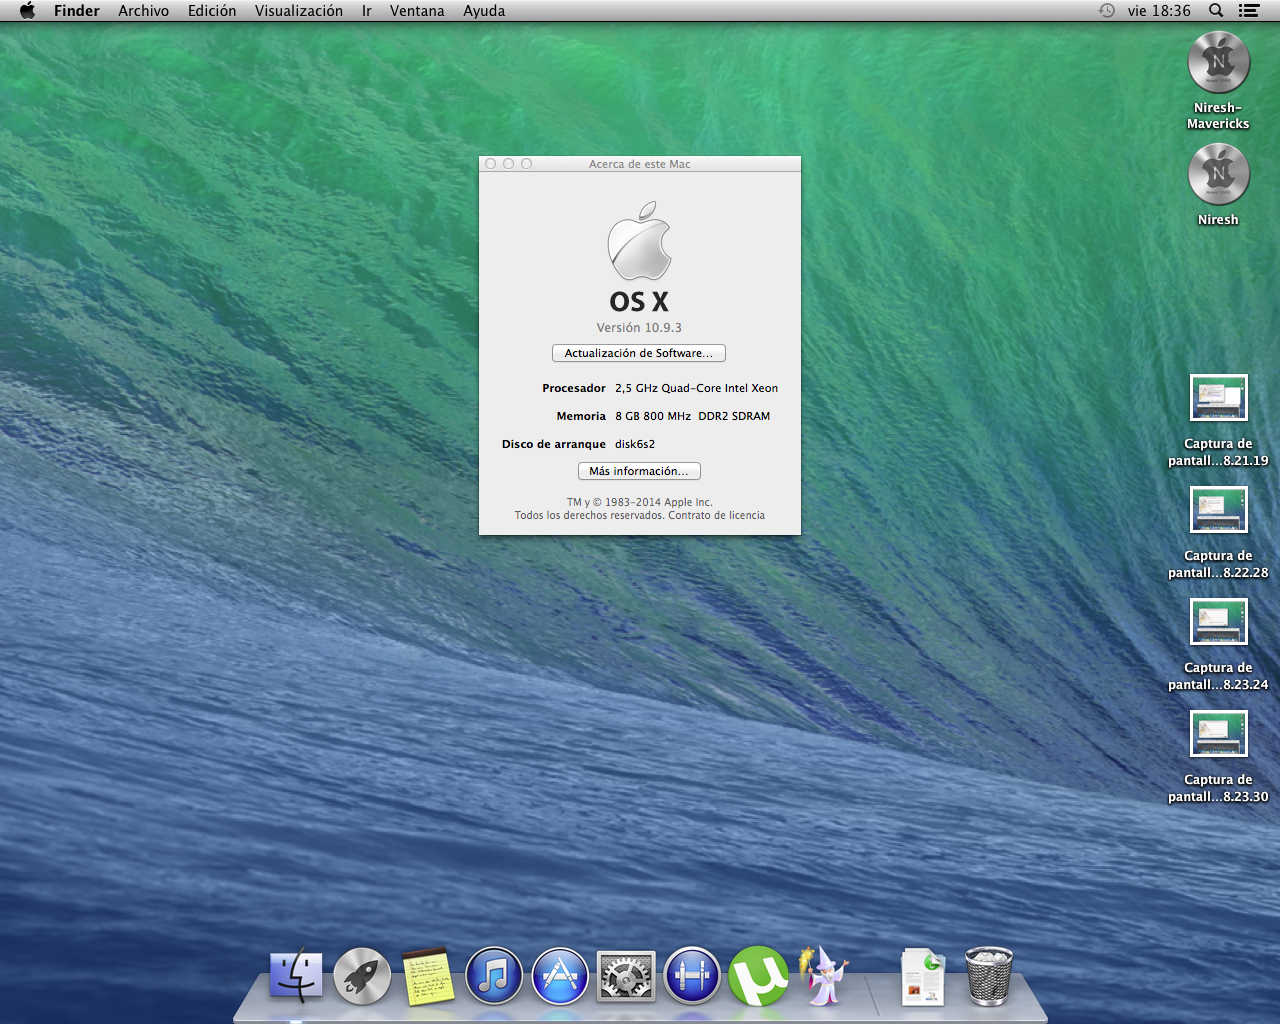This screenshot has width=1280, height=1024.
Task: Open the Ir menu
Action: (x=367, y=11)
